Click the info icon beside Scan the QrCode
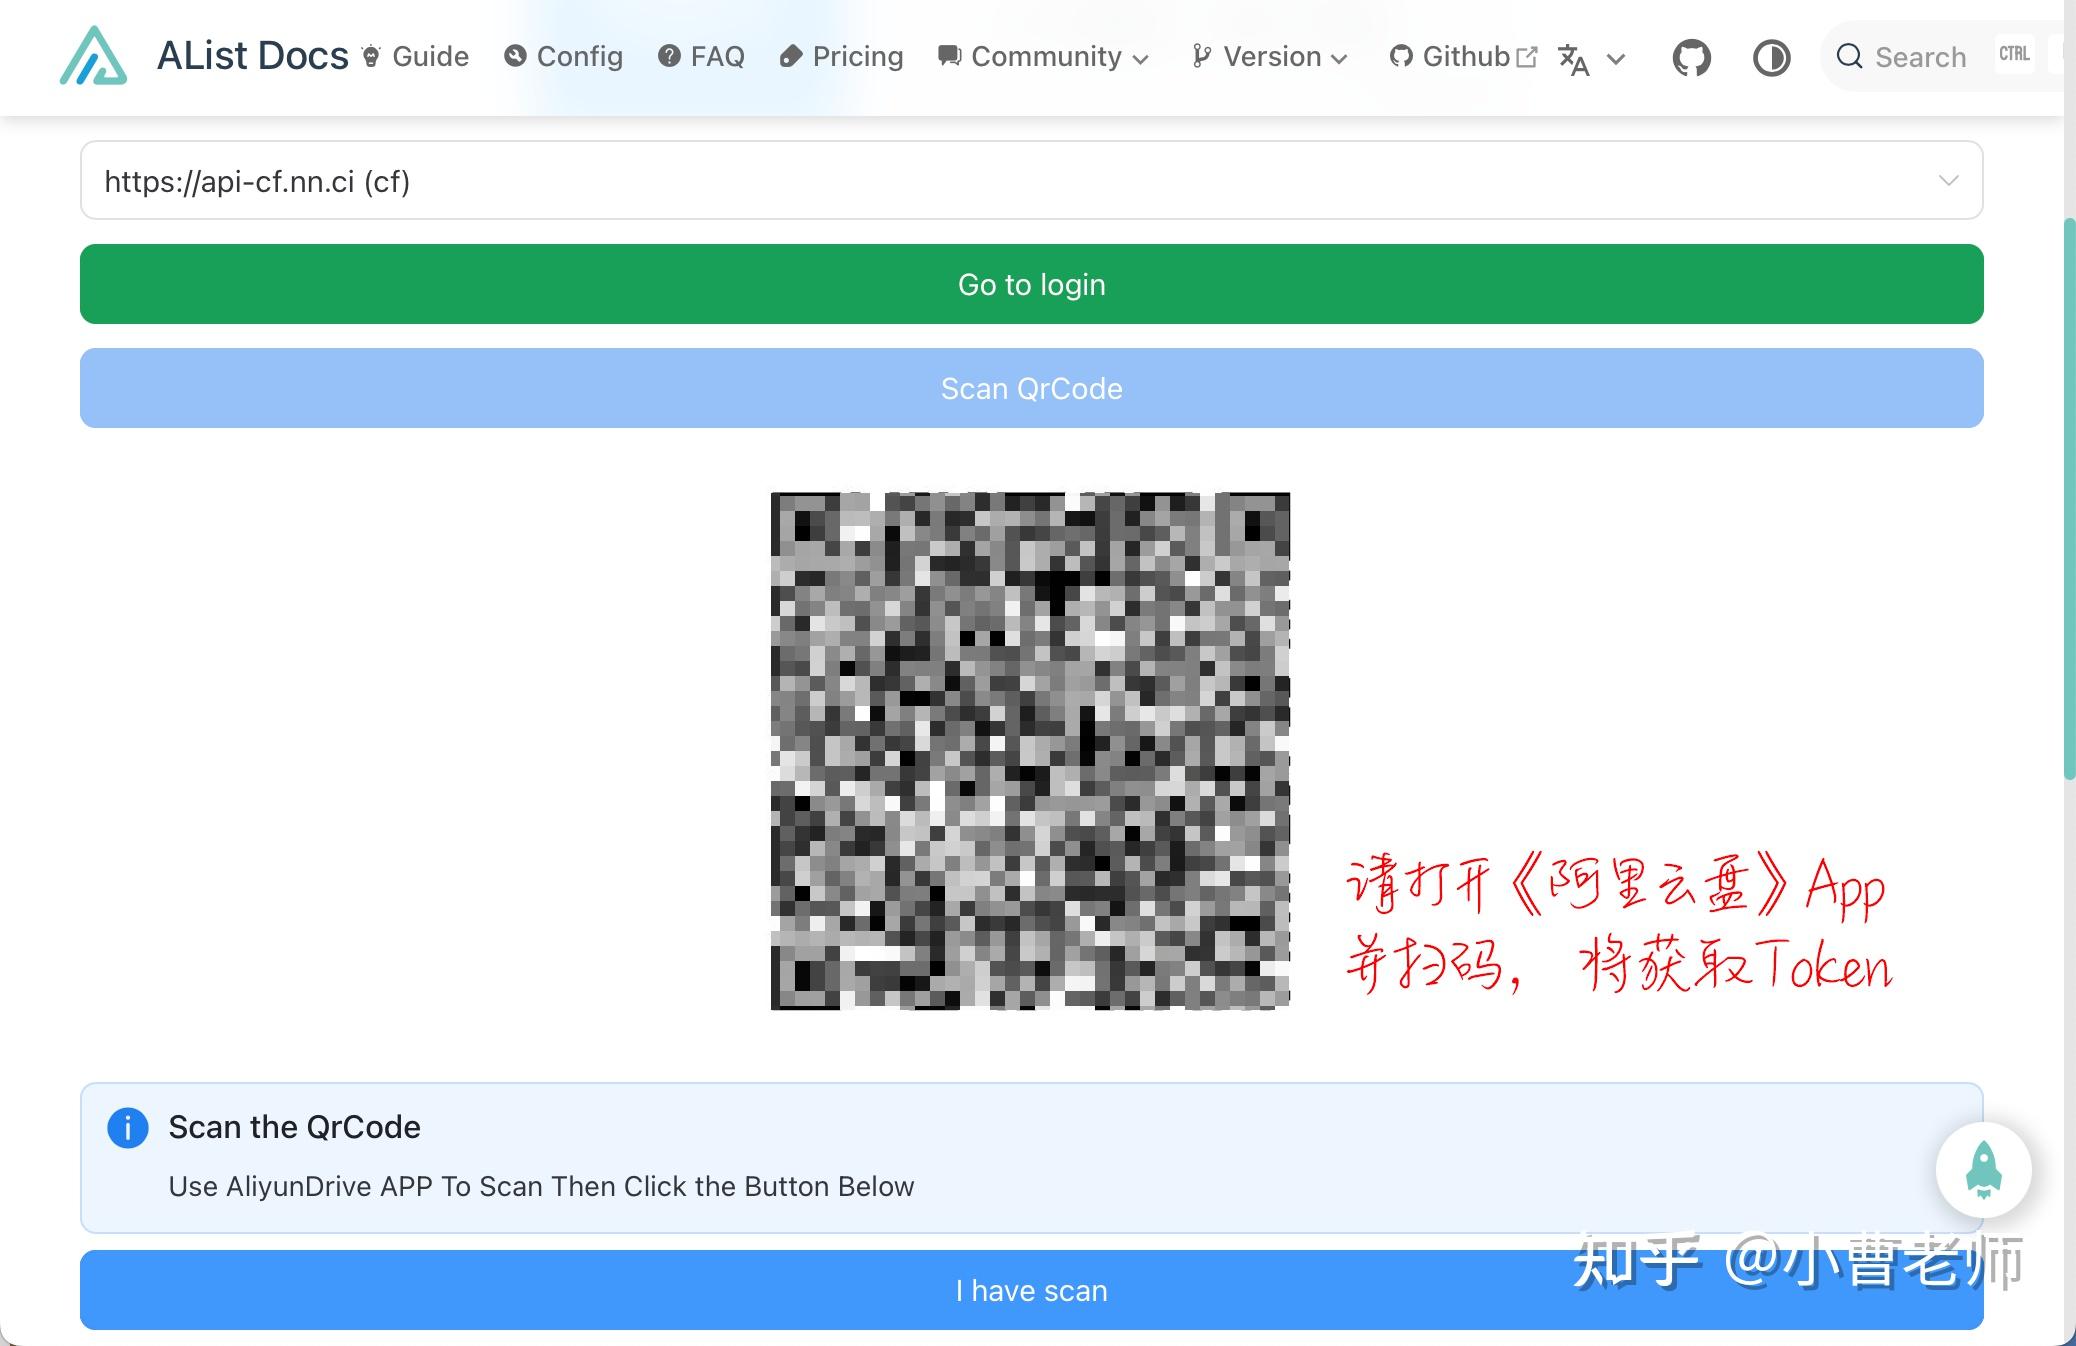Viewport: 2076px width, 1346px height. pos(128,1128)
